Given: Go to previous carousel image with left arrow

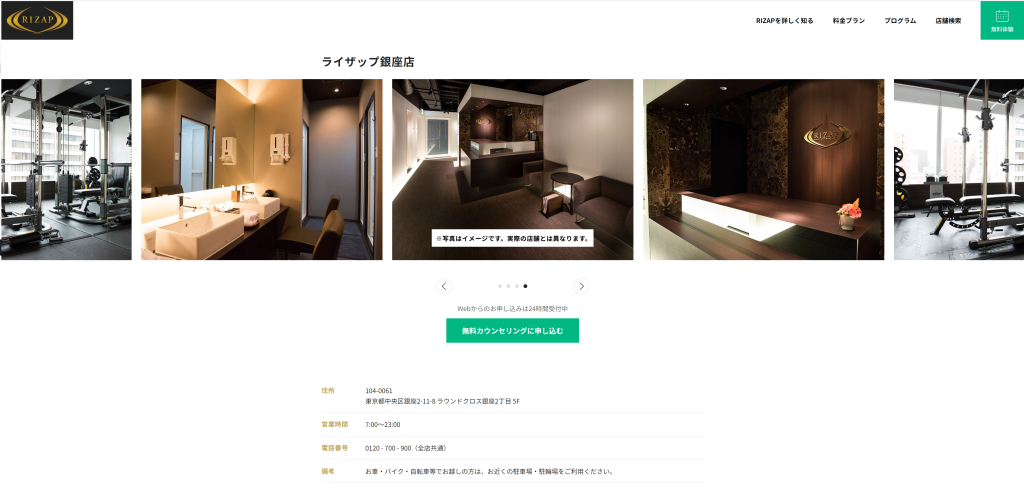Looking at the screenshot, I should click(444, 287).
